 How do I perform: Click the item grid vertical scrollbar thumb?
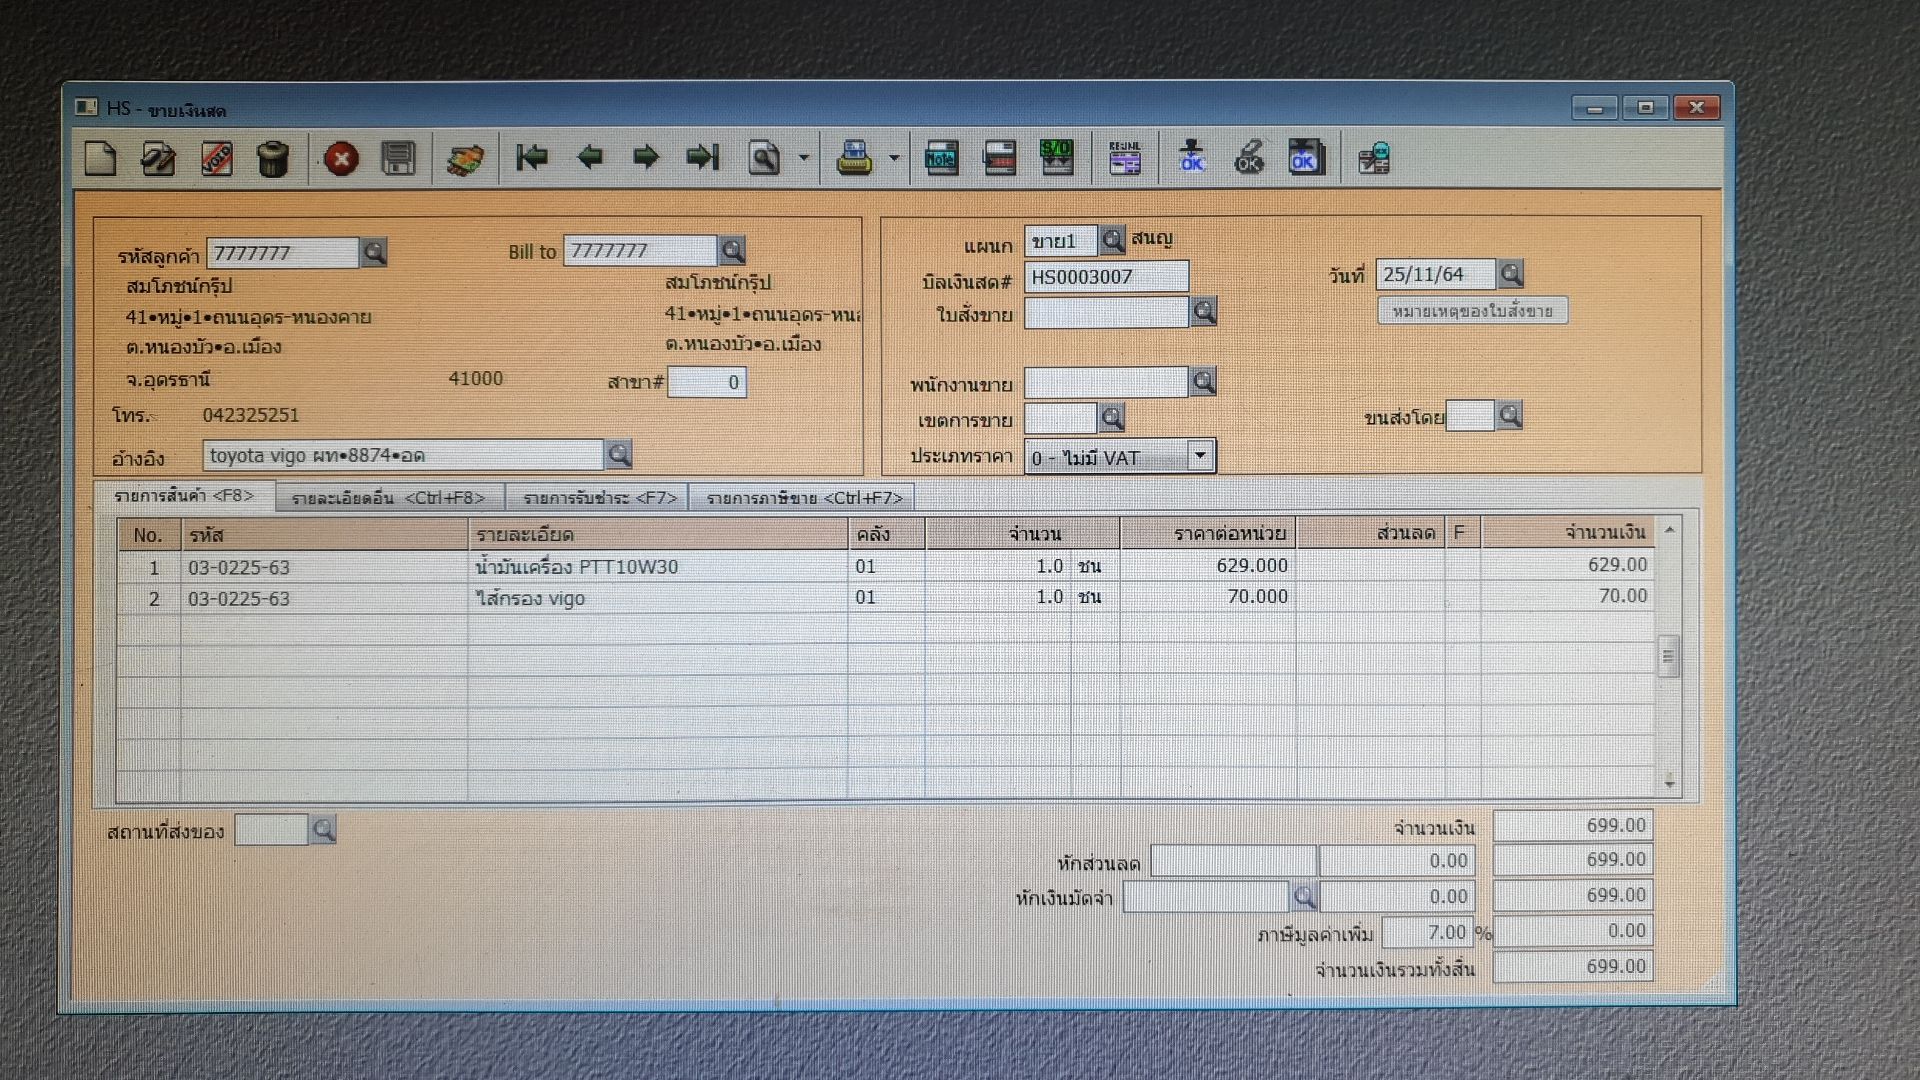[x=1667, y=657]
